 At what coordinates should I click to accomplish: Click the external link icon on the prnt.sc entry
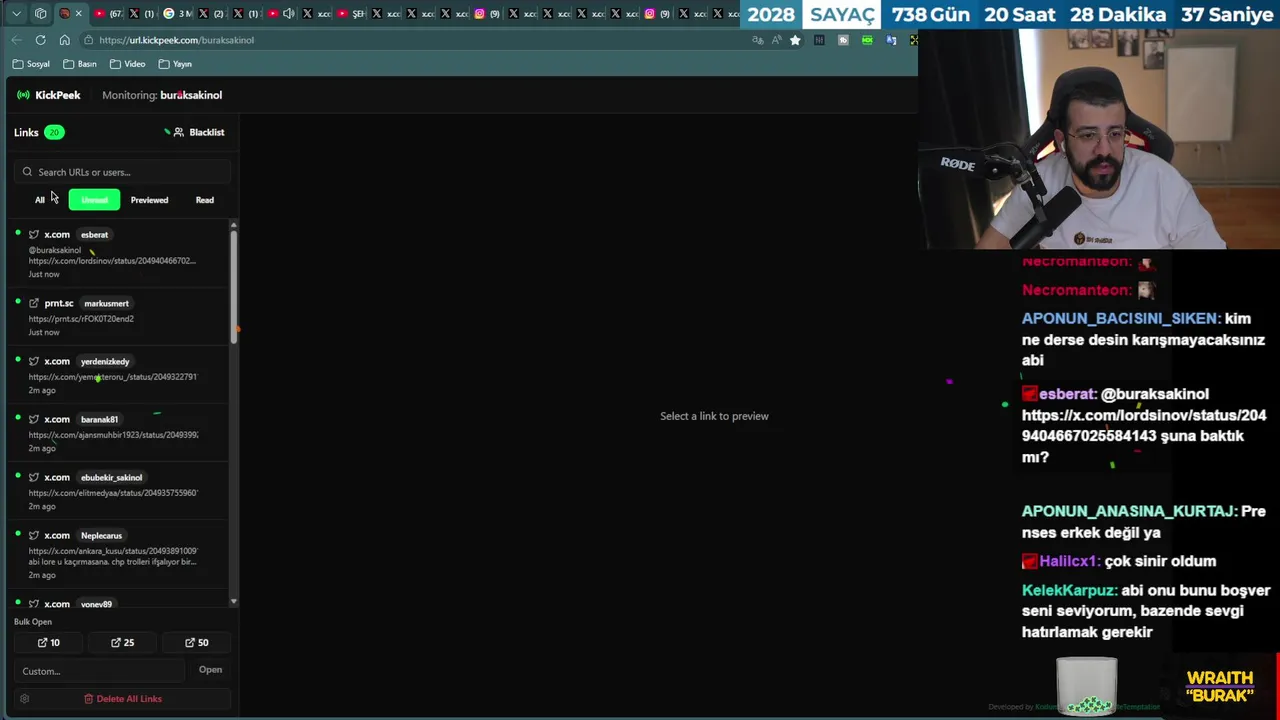pyautogui.click(x=34, y=303)
